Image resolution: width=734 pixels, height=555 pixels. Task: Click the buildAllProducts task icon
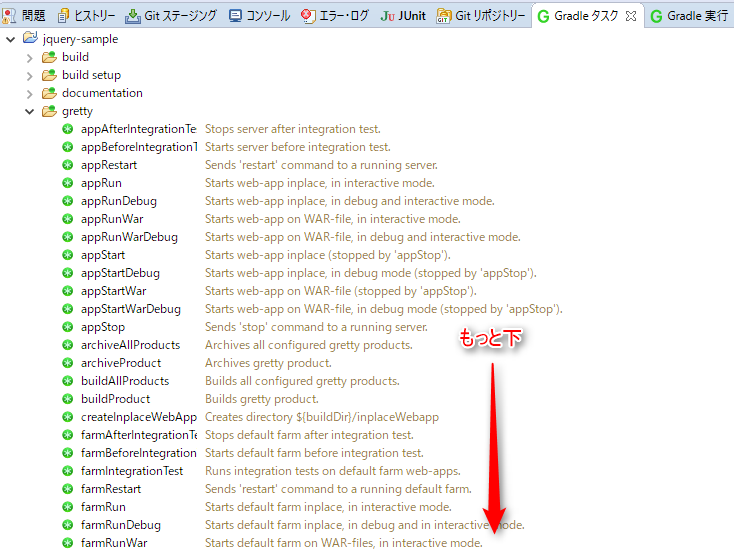click(68, 381)
